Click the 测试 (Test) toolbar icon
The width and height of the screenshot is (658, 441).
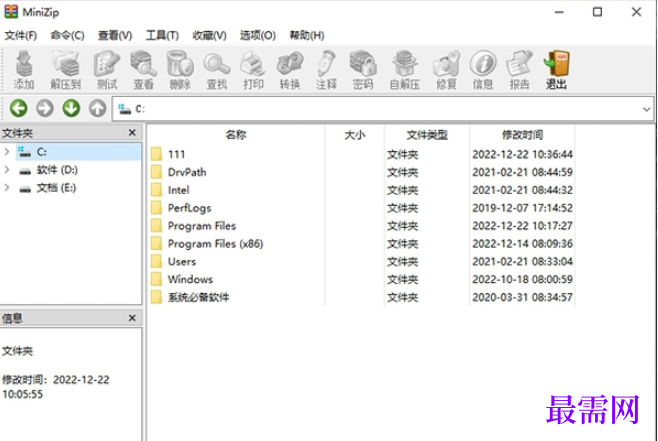[107, 70]
